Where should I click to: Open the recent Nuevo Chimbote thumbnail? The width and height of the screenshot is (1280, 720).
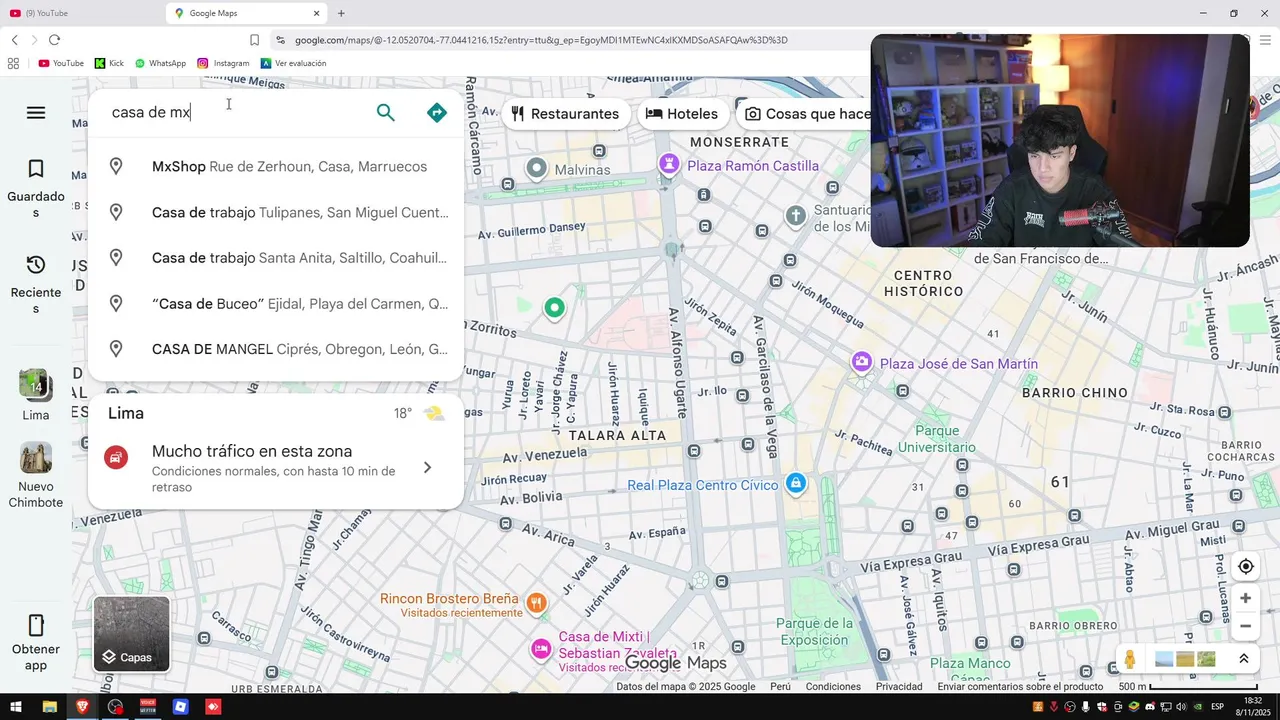36,458
